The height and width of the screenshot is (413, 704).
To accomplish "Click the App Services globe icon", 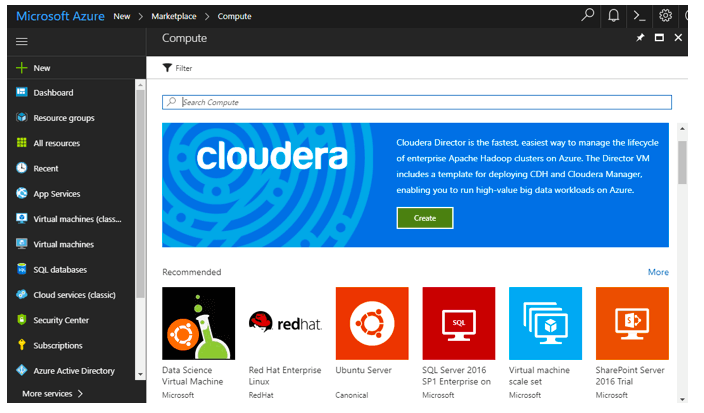I will [x=22, y=193].
